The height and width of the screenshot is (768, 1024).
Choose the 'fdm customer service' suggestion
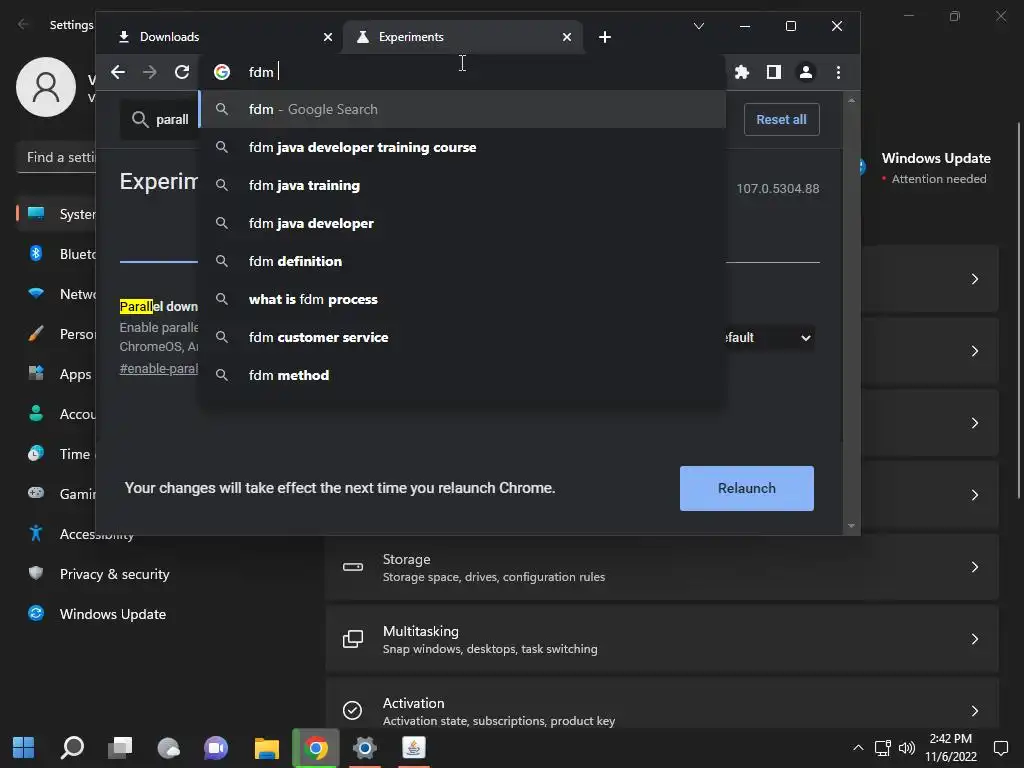click(x=462, y=337)
